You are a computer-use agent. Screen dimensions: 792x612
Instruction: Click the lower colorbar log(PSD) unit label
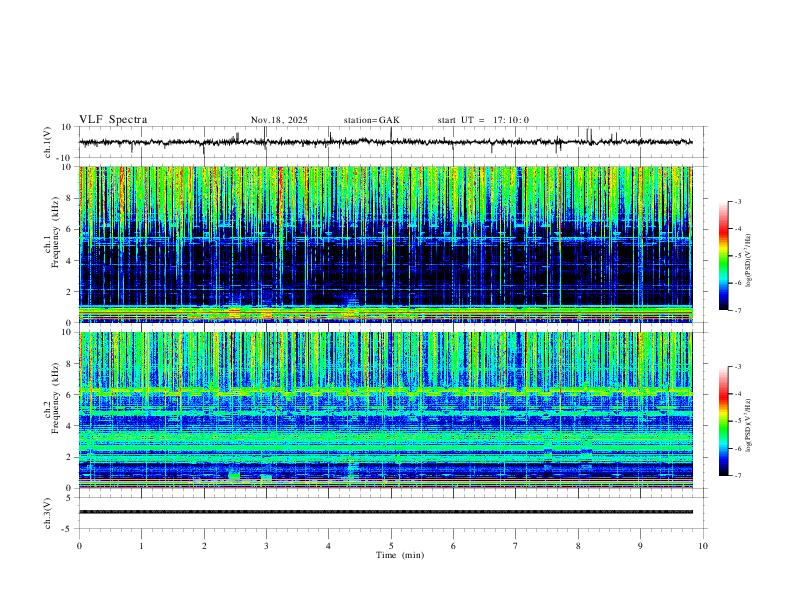[x=748, y=425]
